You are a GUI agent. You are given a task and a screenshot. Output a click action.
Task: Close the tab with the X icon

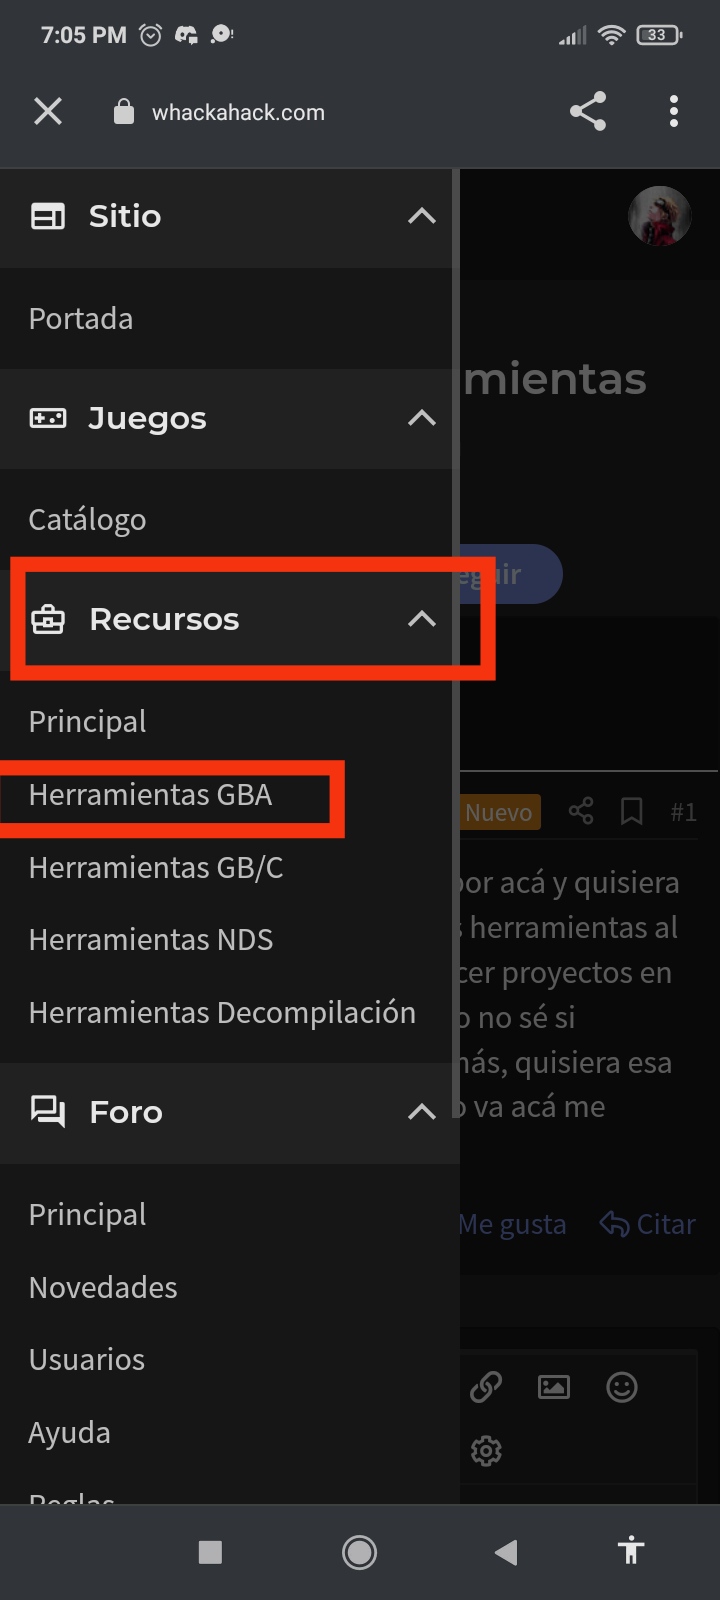pyautogui.click(x=48, y=111)
